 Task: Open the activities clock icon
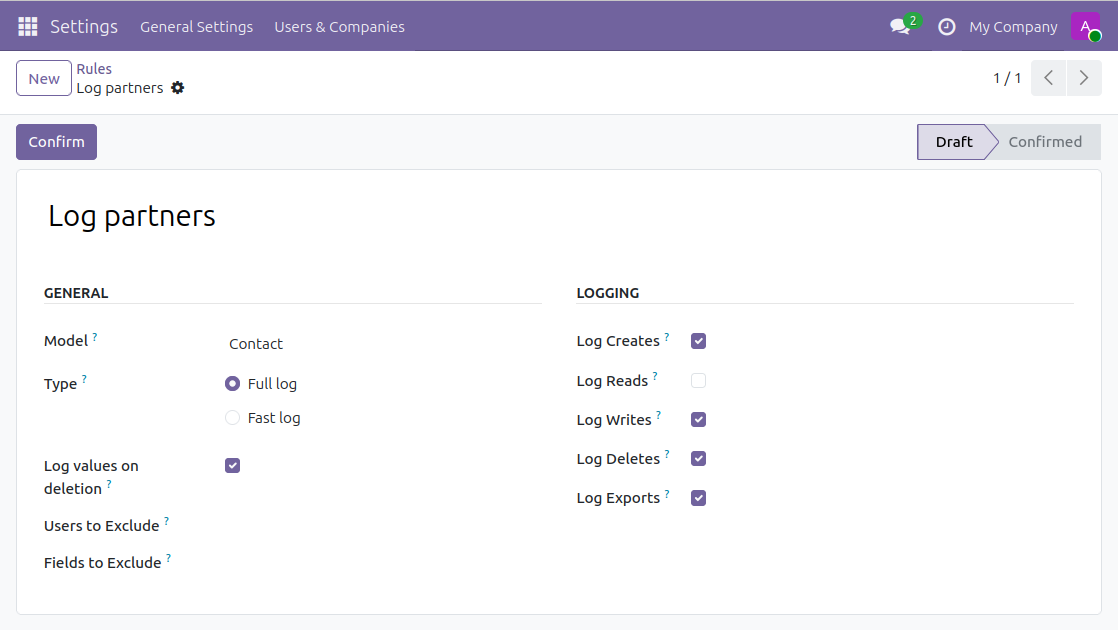coord(946,27)
